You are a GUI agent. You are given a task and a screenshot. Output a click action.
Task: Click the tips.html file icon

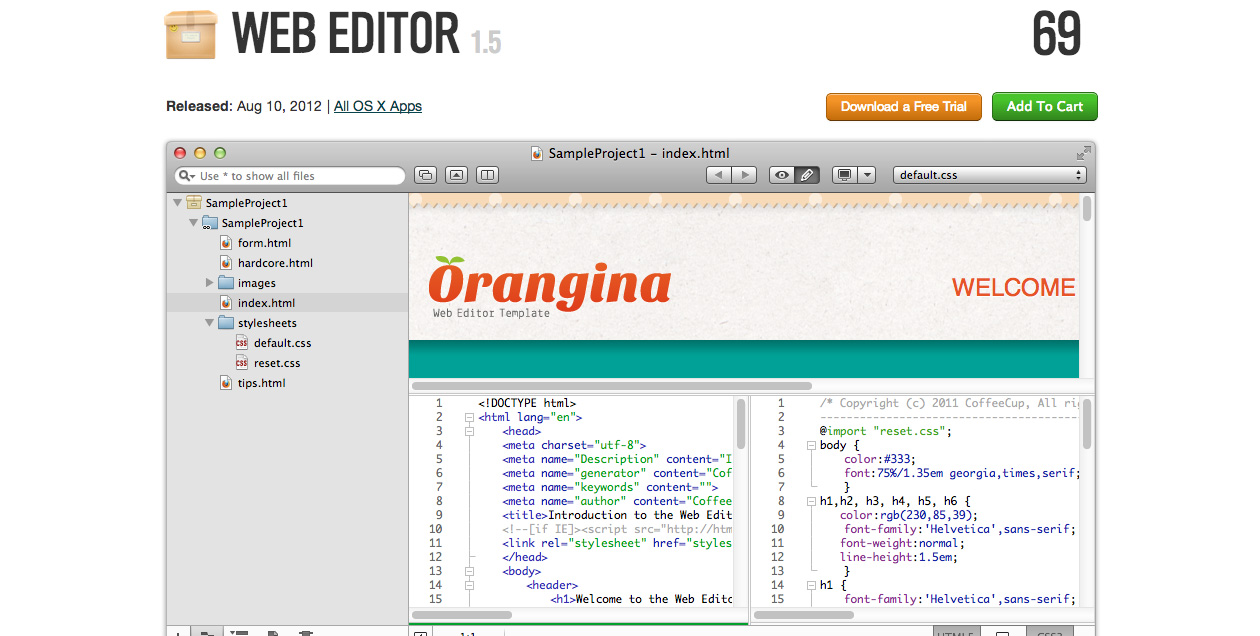(226, 383)
